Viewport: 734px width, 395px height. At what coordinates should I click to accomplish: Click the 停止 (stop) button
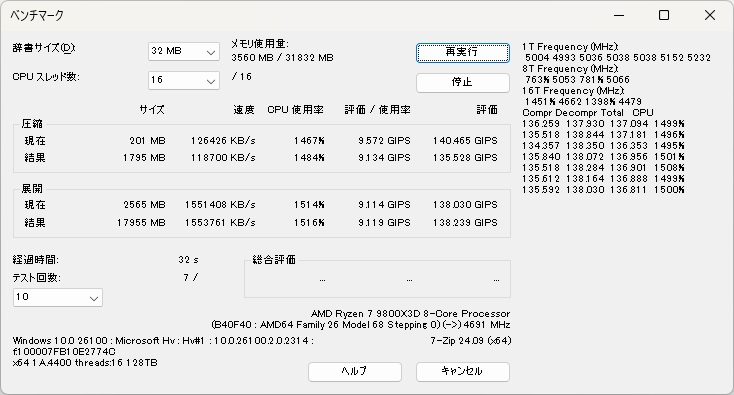[462, 82]
